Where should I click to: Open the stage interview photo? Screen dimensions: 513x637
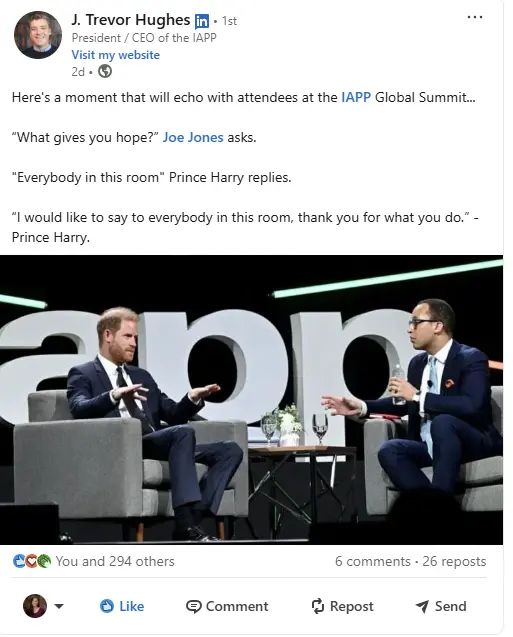[x=251, y=400]
